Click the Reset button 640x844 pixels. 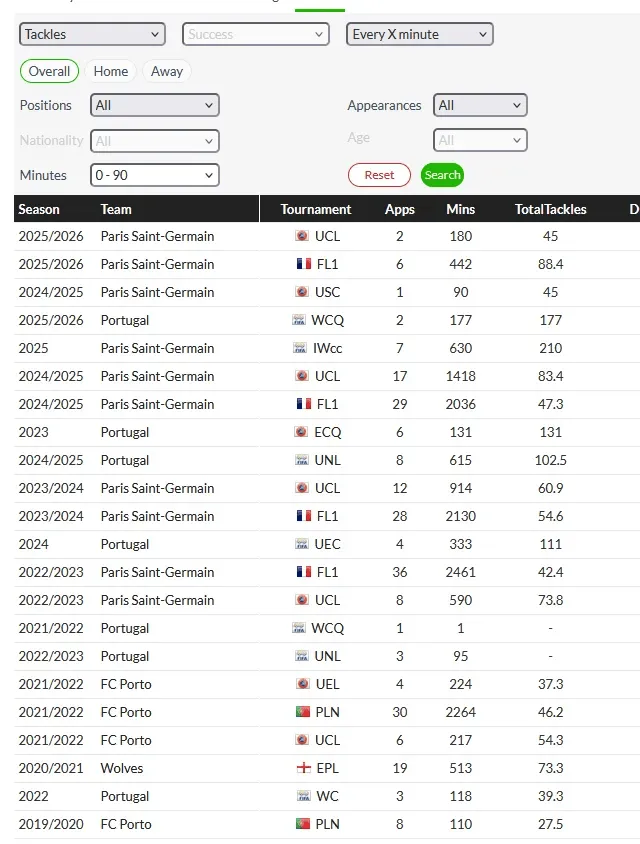click(379, 175)
